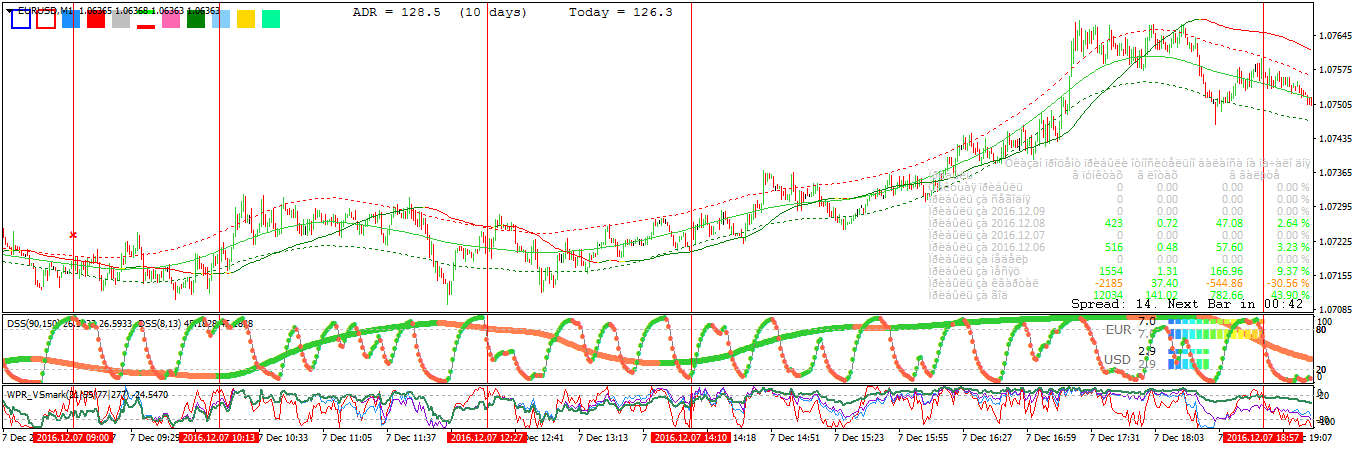Select the yellow square swatch
The image size is (1356, 449).
click(246, 19)
